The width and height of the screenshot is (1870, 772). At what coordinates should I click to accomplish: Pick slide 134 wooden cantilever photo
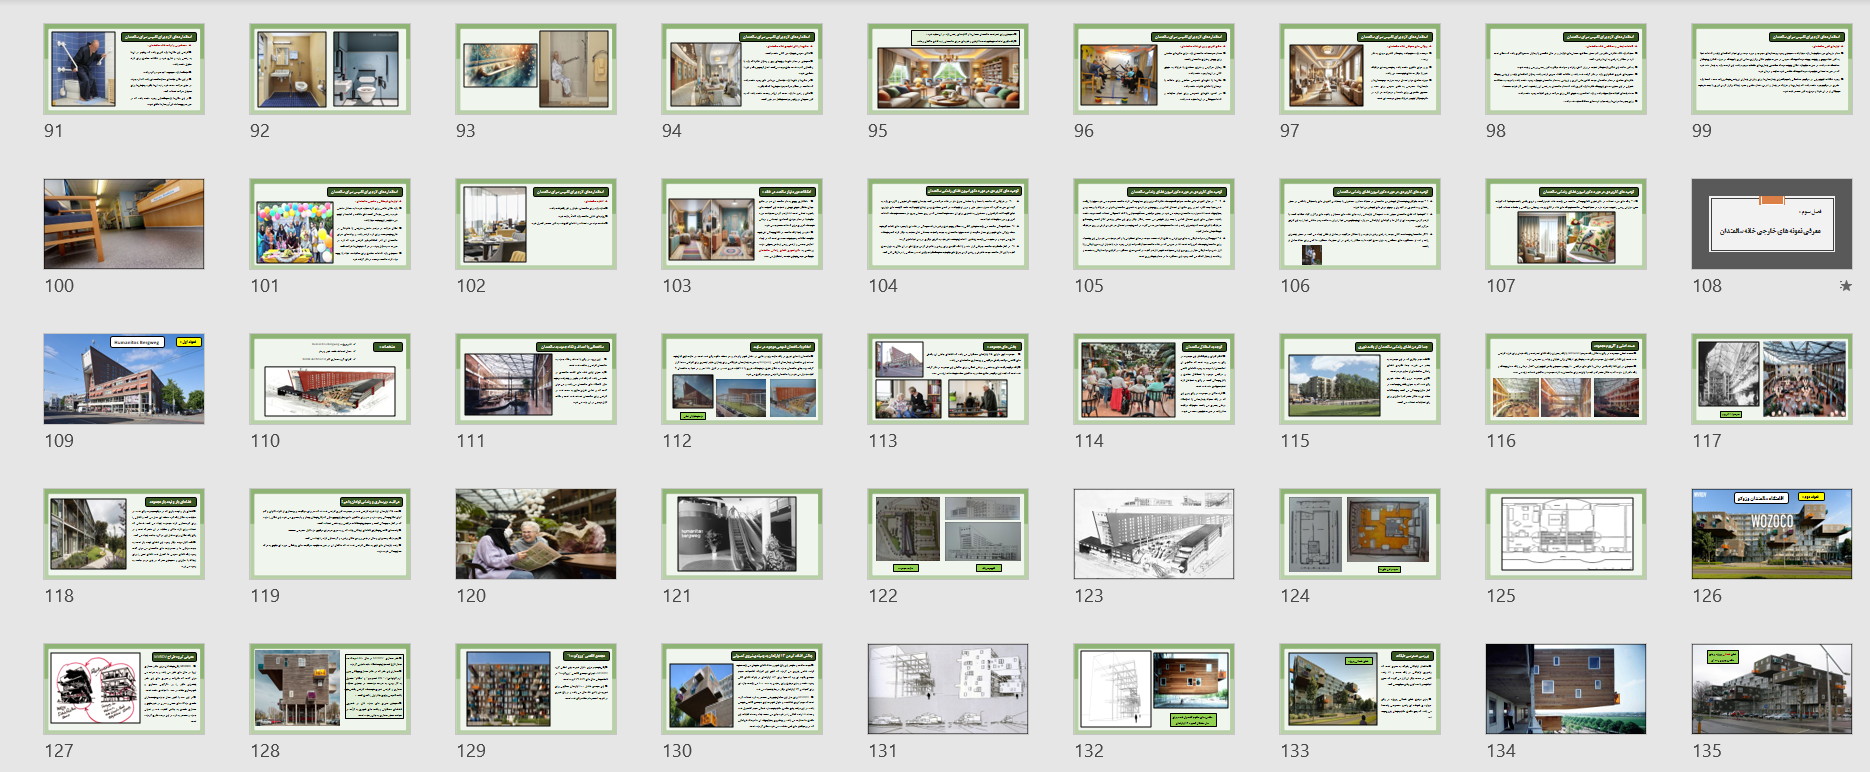coord(1565,689)
